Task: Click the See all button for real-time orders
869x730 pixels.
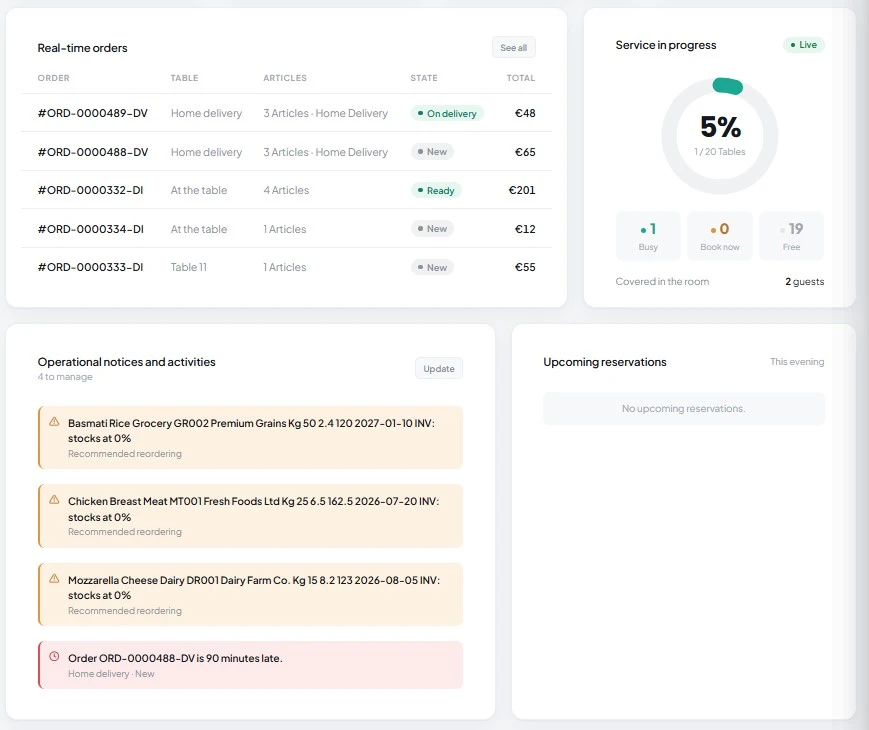Action: coord(513,48)
